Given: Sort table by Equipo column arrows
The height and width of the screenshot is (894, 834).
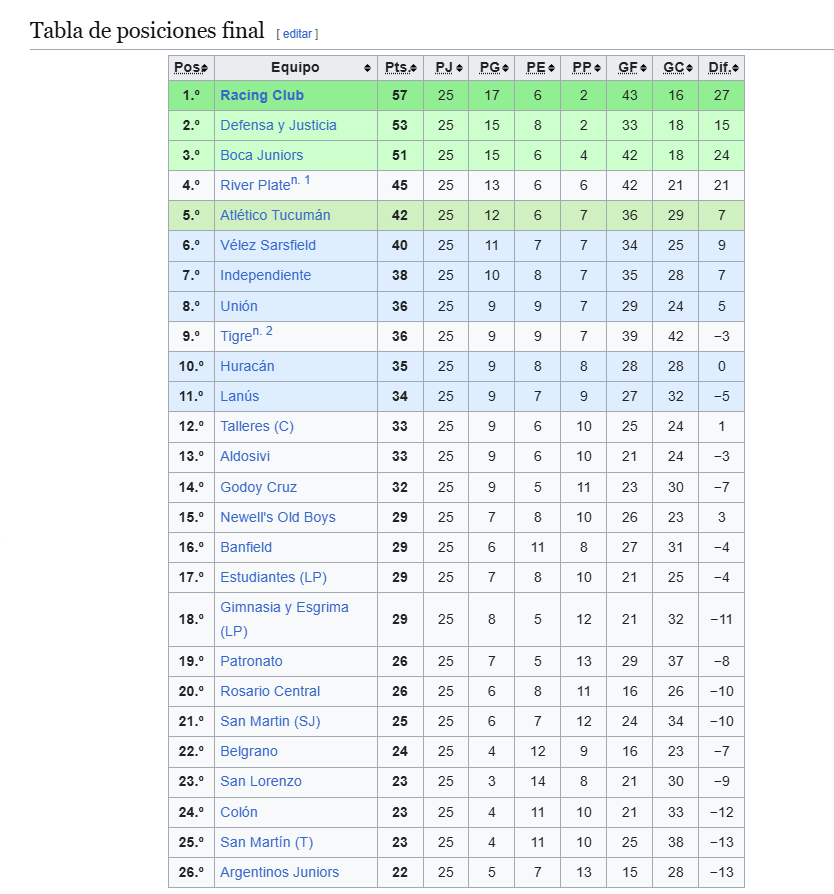Looking at the screenshot, I should (367, 68).
